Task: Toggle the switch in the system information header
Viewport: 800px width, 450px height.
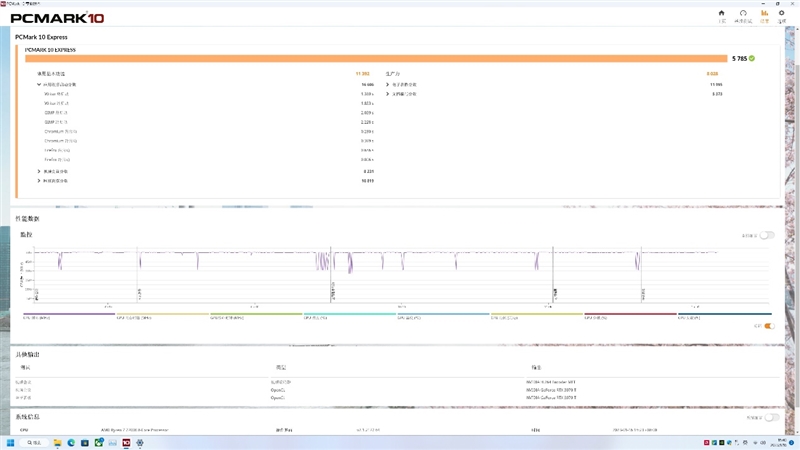Action: (772, 417)
